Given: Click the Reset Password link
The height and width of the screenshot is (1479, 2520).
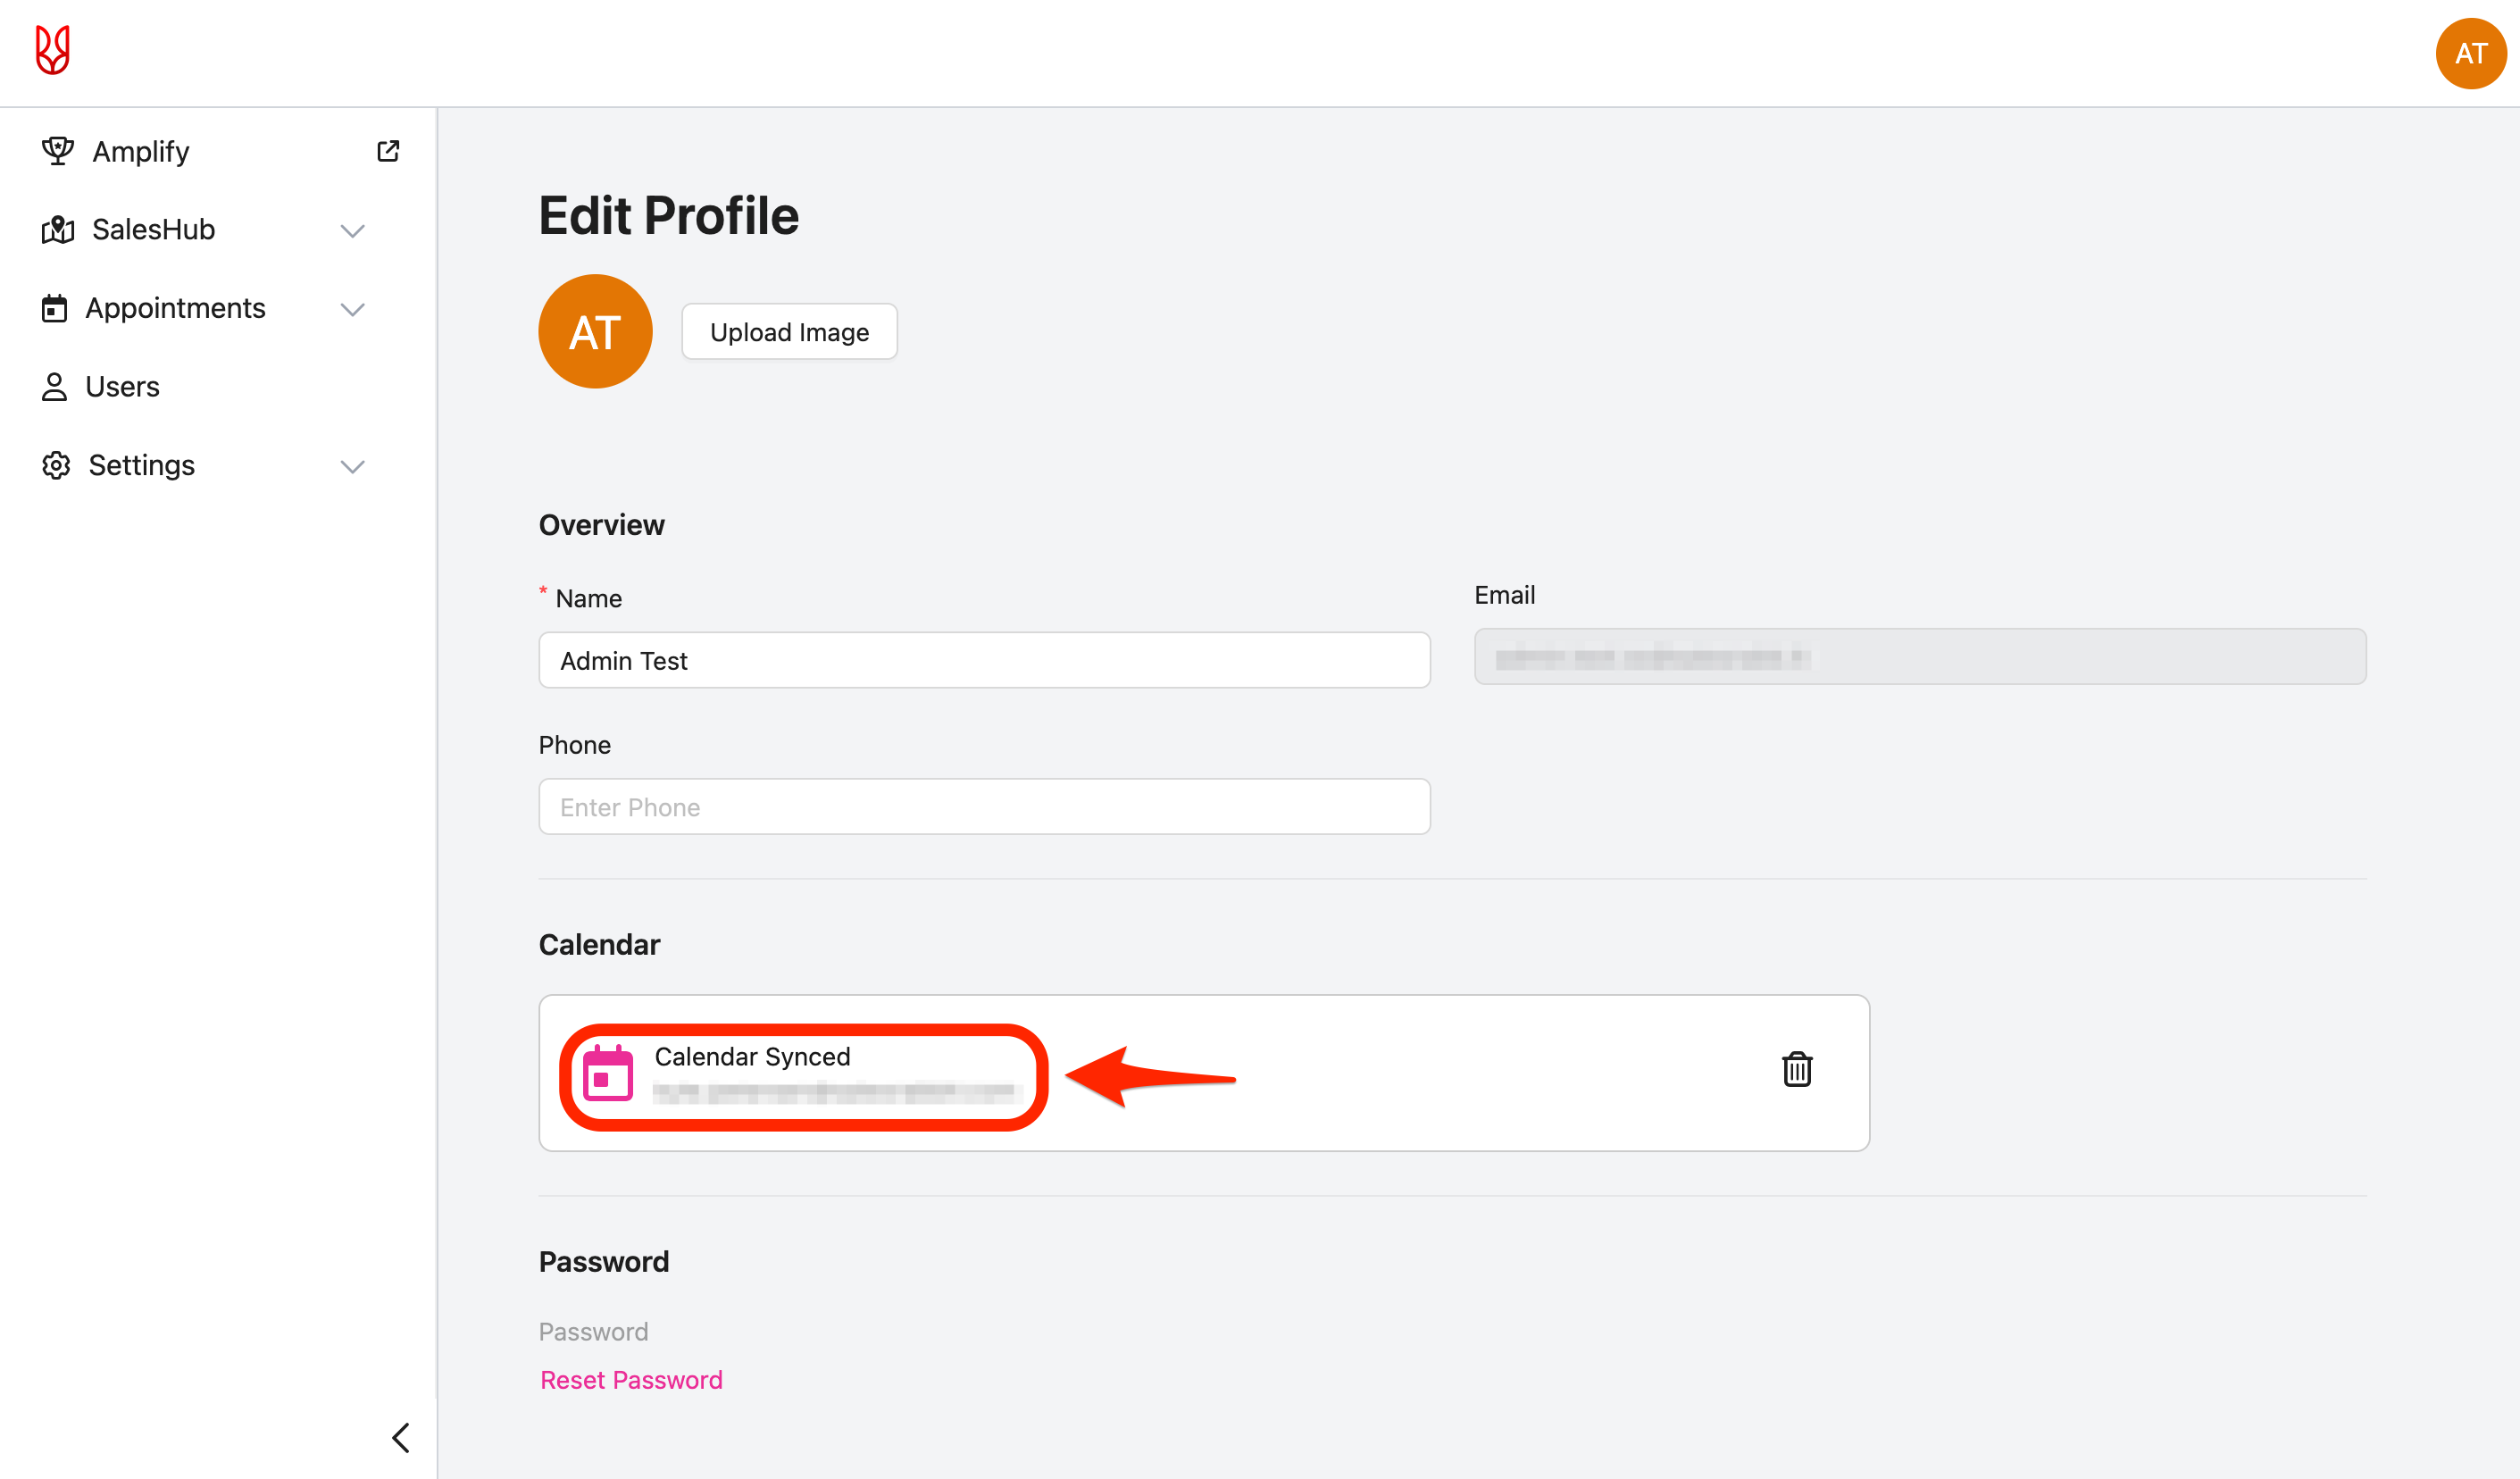Looking at the screenshot, I should pyautogui.click(x=631, y=1379).
